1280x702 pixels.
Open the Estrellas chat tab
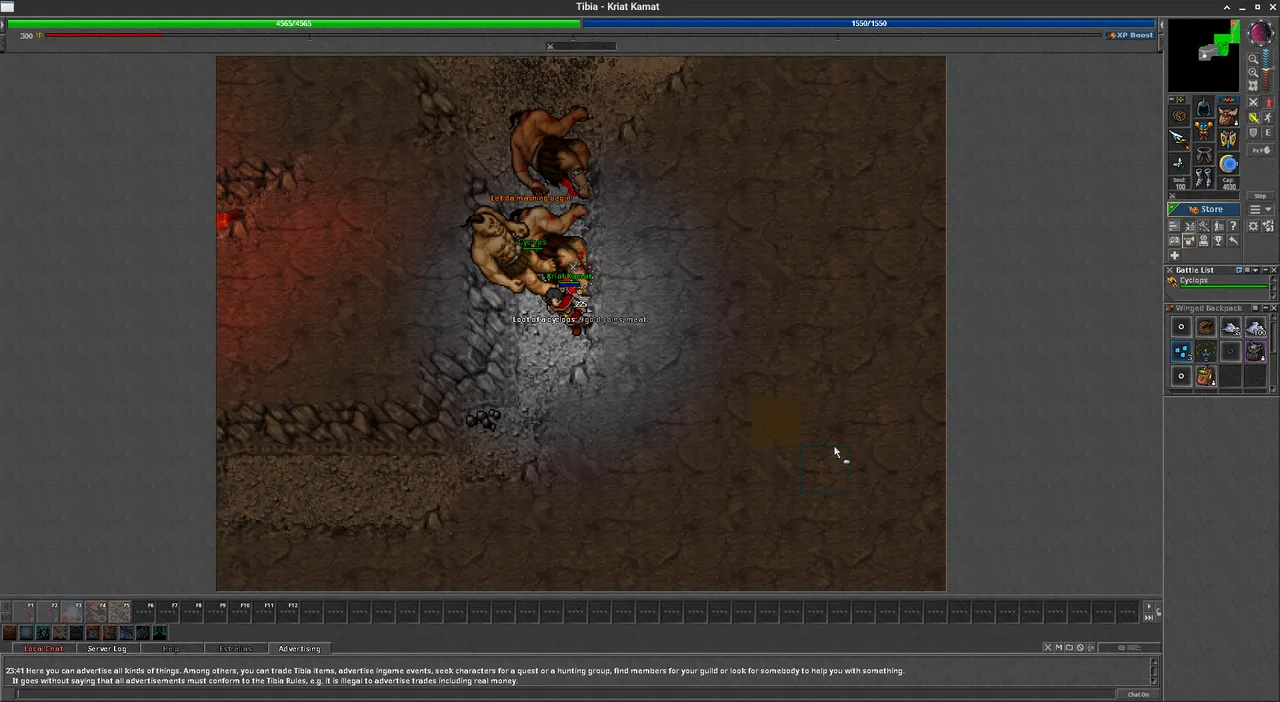(x=235, y=649)
